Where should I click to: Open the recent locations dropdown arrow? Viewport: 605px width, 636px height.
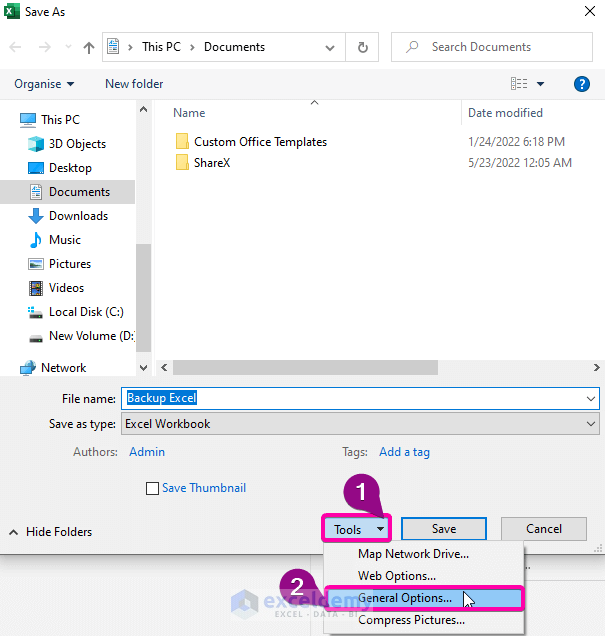coord(68,47)
